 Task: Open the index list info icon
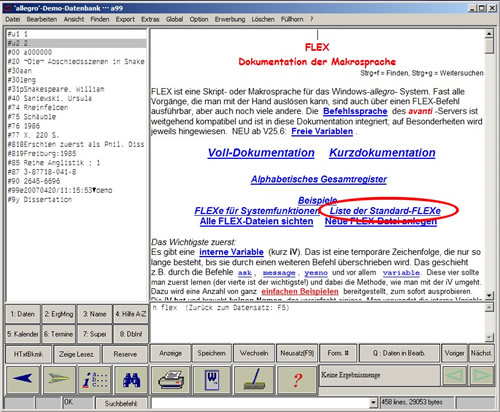click(x=95, y=379)
